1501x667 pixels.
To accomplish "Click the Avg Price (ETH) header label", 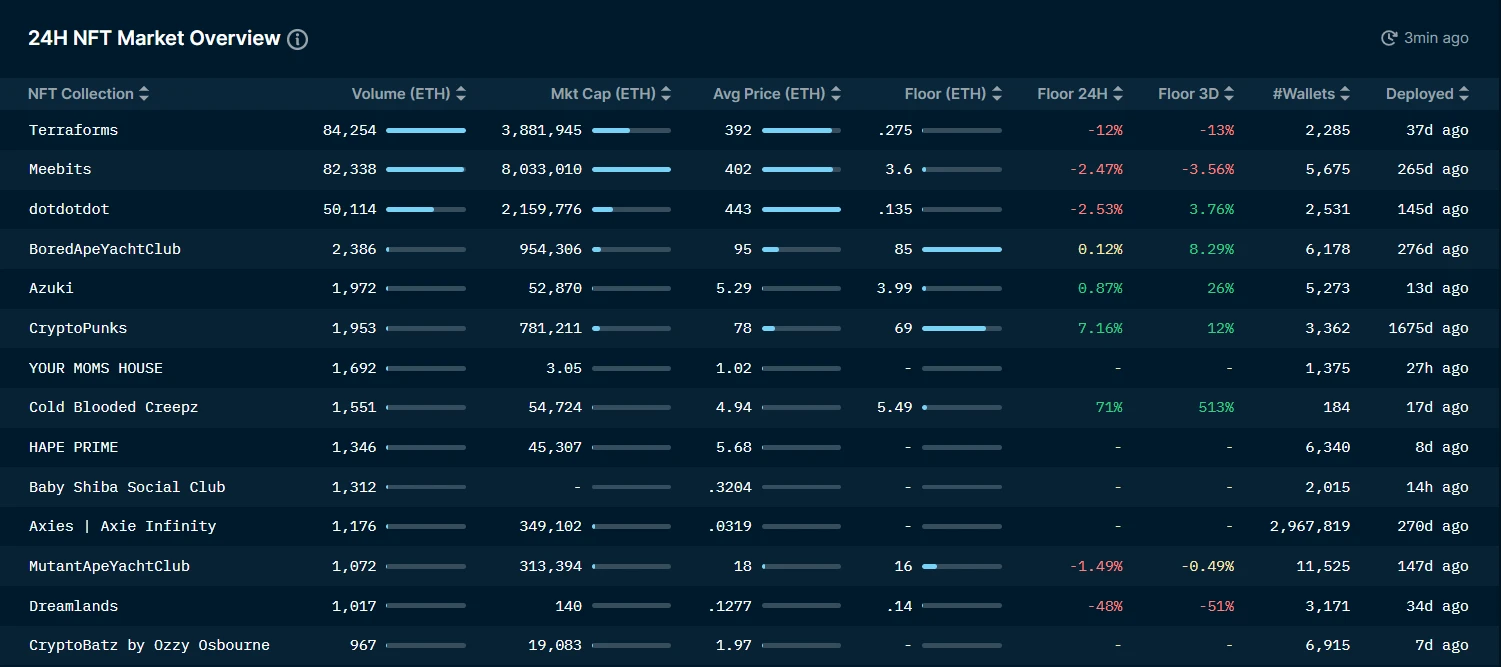I will pos(769,94).
